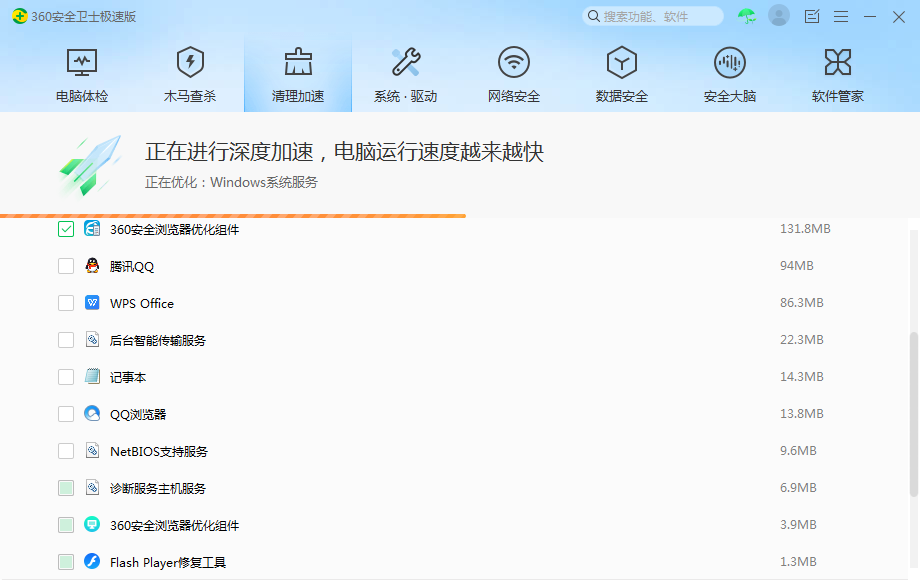This screenshot has width=920, height=580.
Task: Check the 后台智能传输服务 checkbox
Action: [66, 340]
